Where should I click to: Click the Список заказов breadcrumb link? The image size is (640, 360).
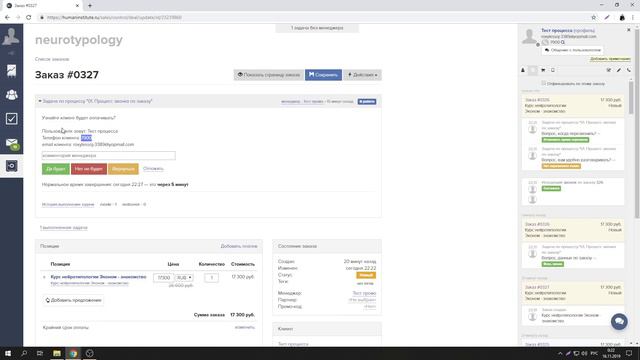coord(52,59)
